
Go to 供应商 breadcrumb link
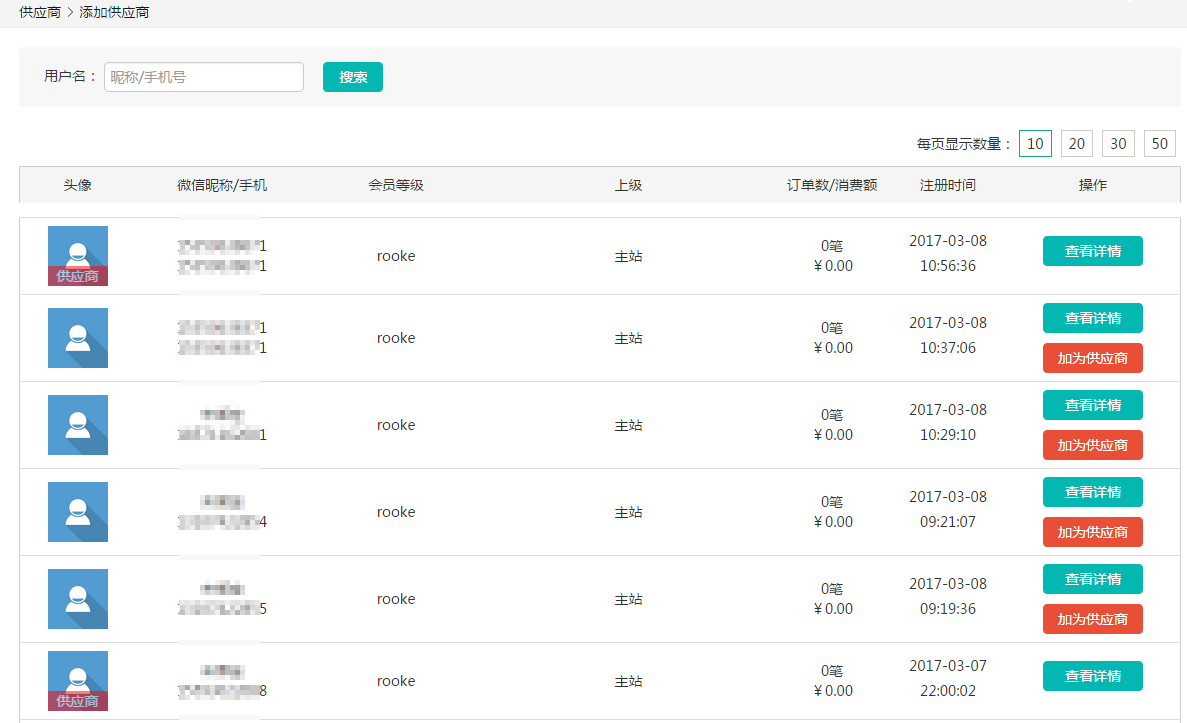40,13
